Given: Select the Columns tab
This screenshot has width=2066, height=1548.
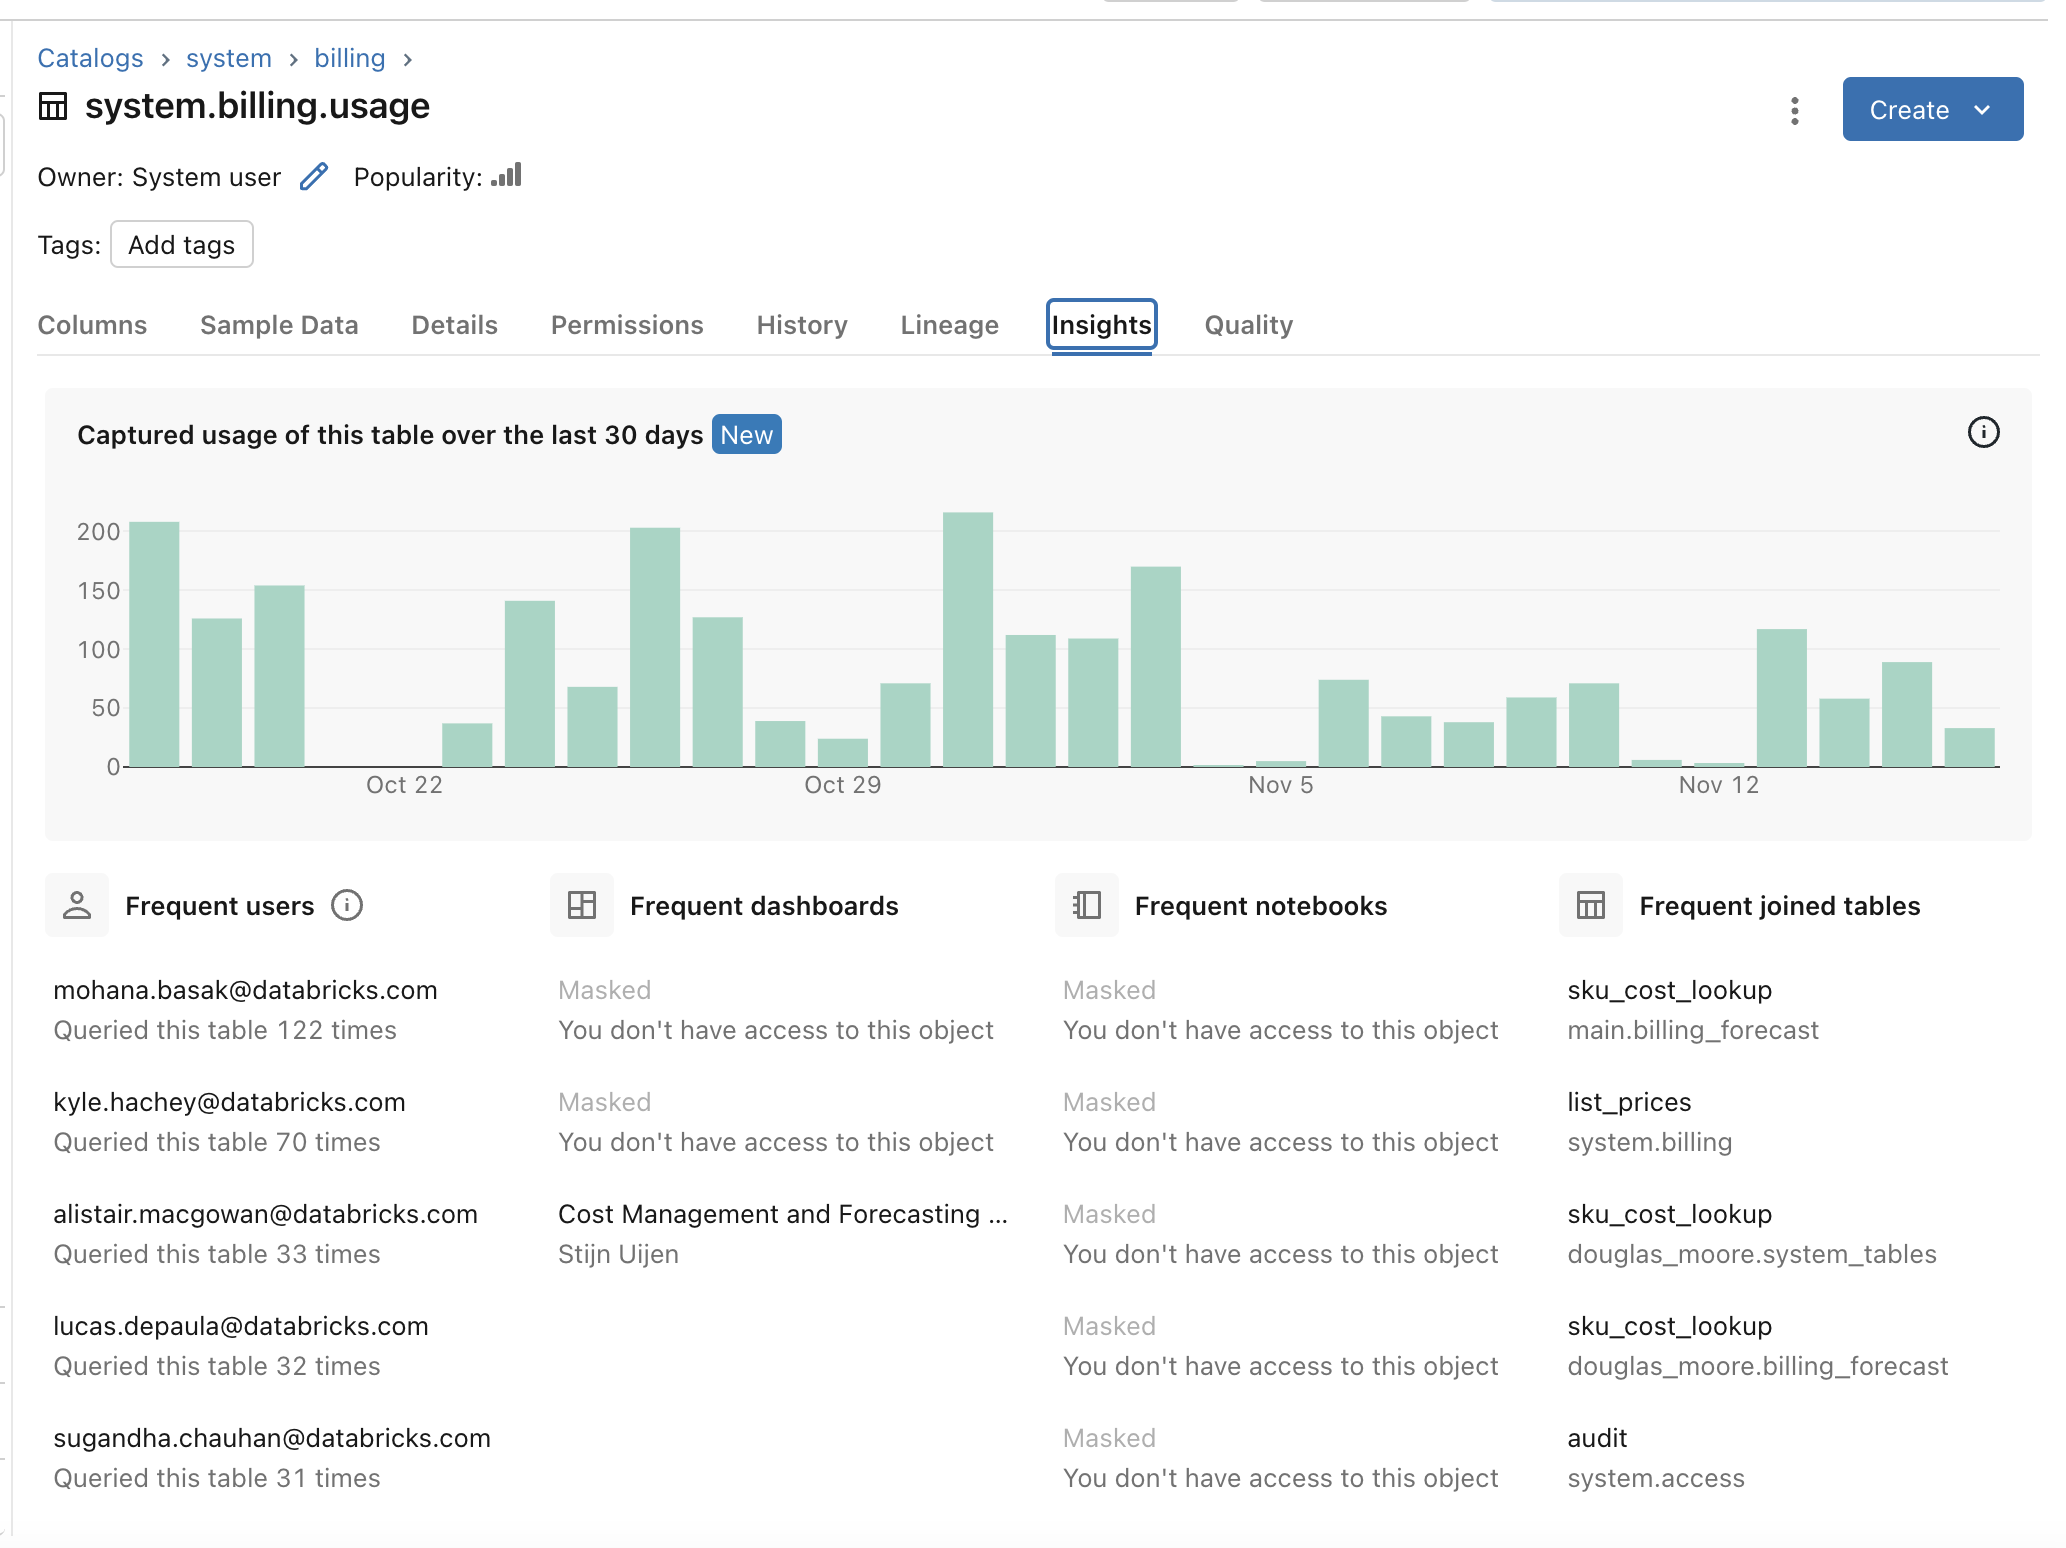Looking at the screenshot, I should [x=93, y=324].
